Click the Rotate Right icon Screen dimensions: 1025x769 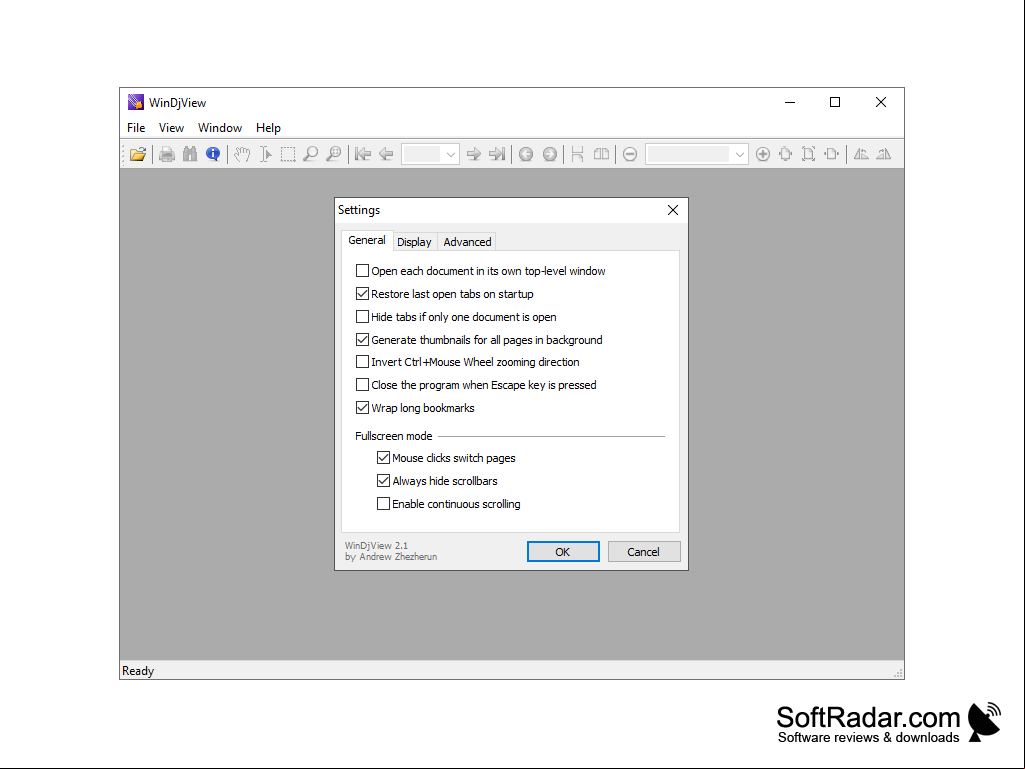pos(884,154)
